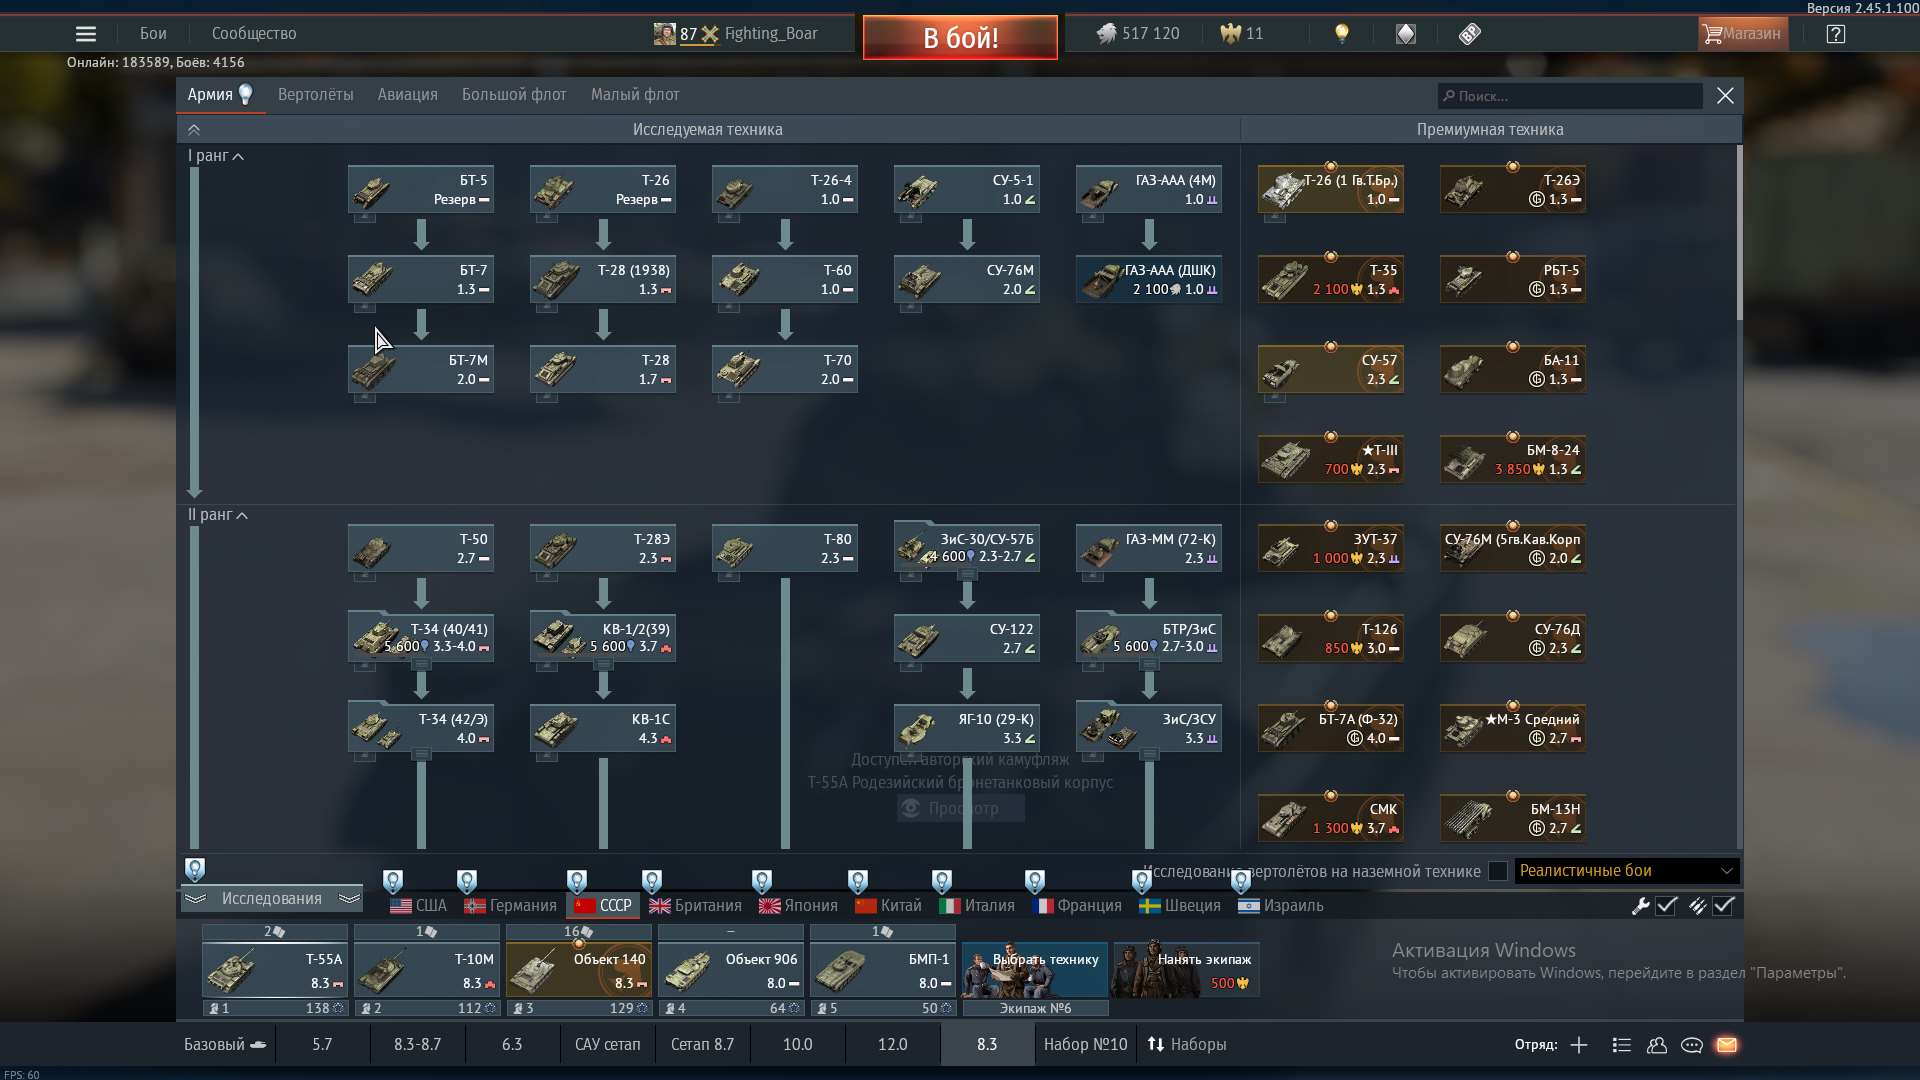Switch to the Базовый preset

click(x=224, y=1045)
